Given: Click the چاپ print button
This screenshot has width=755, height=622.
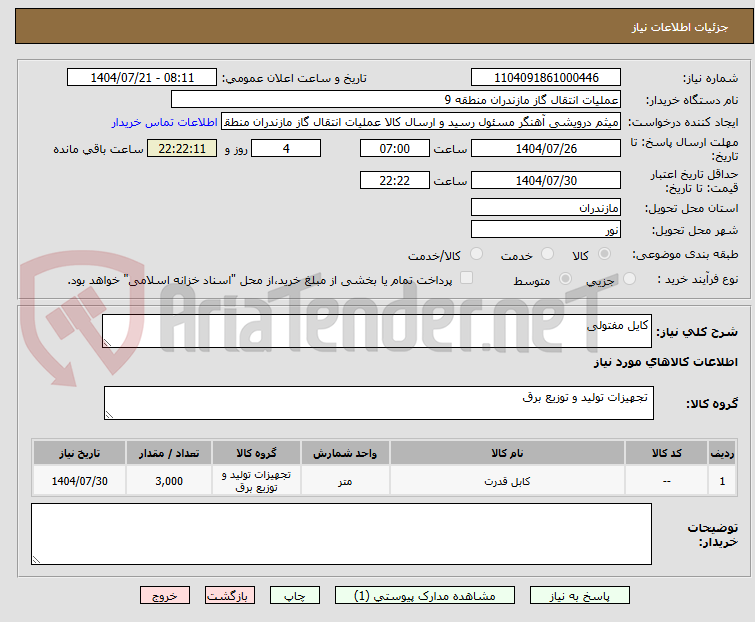Looking at the screenshot, I should (295, 596).
